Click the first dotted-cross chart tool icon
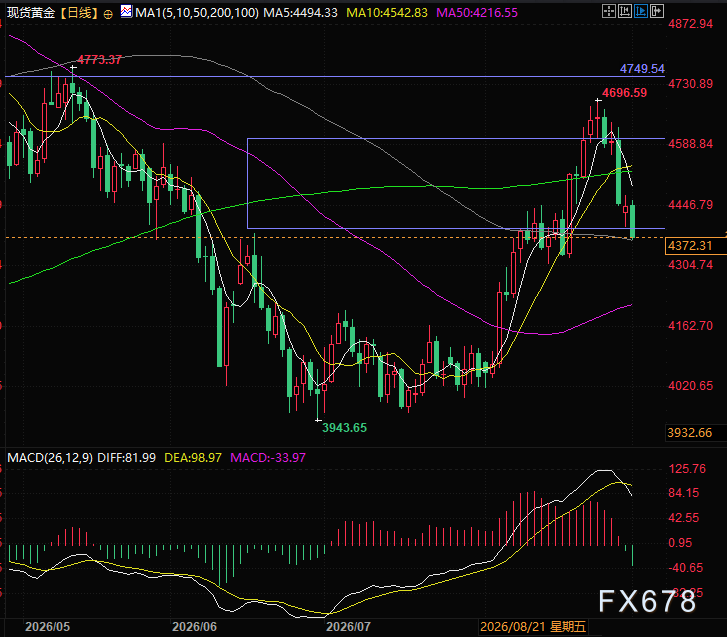Screen dimensions: 727x637 click(x=608, y=11)
